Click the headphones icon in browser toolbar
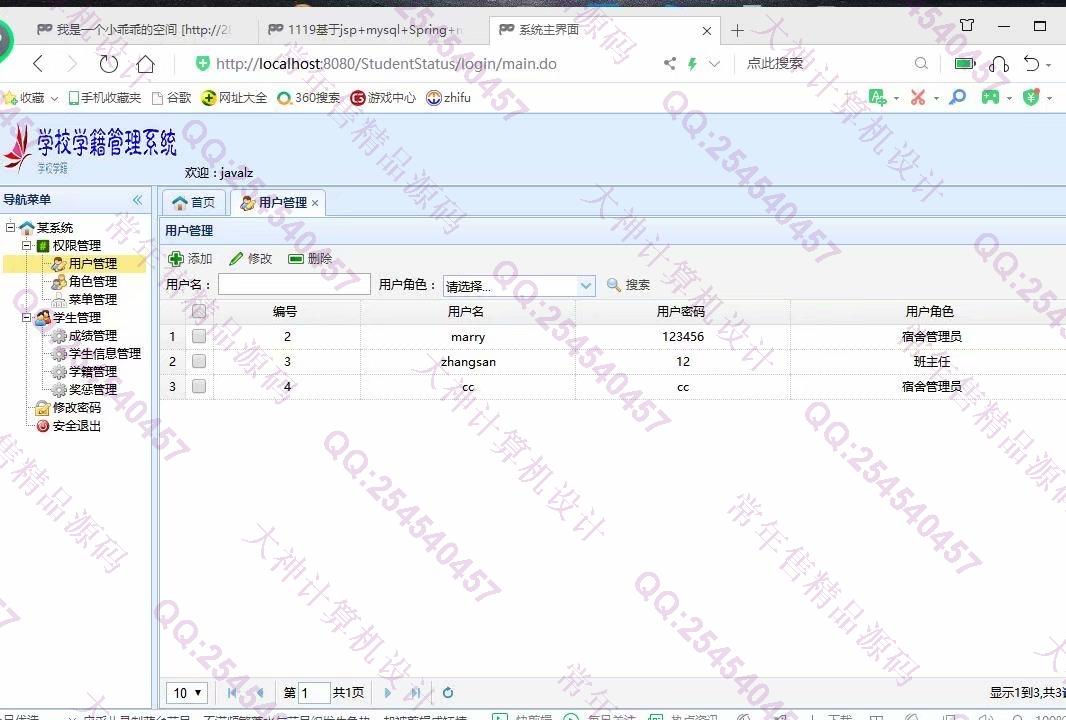1066x720 pixels. coord(999,64)
